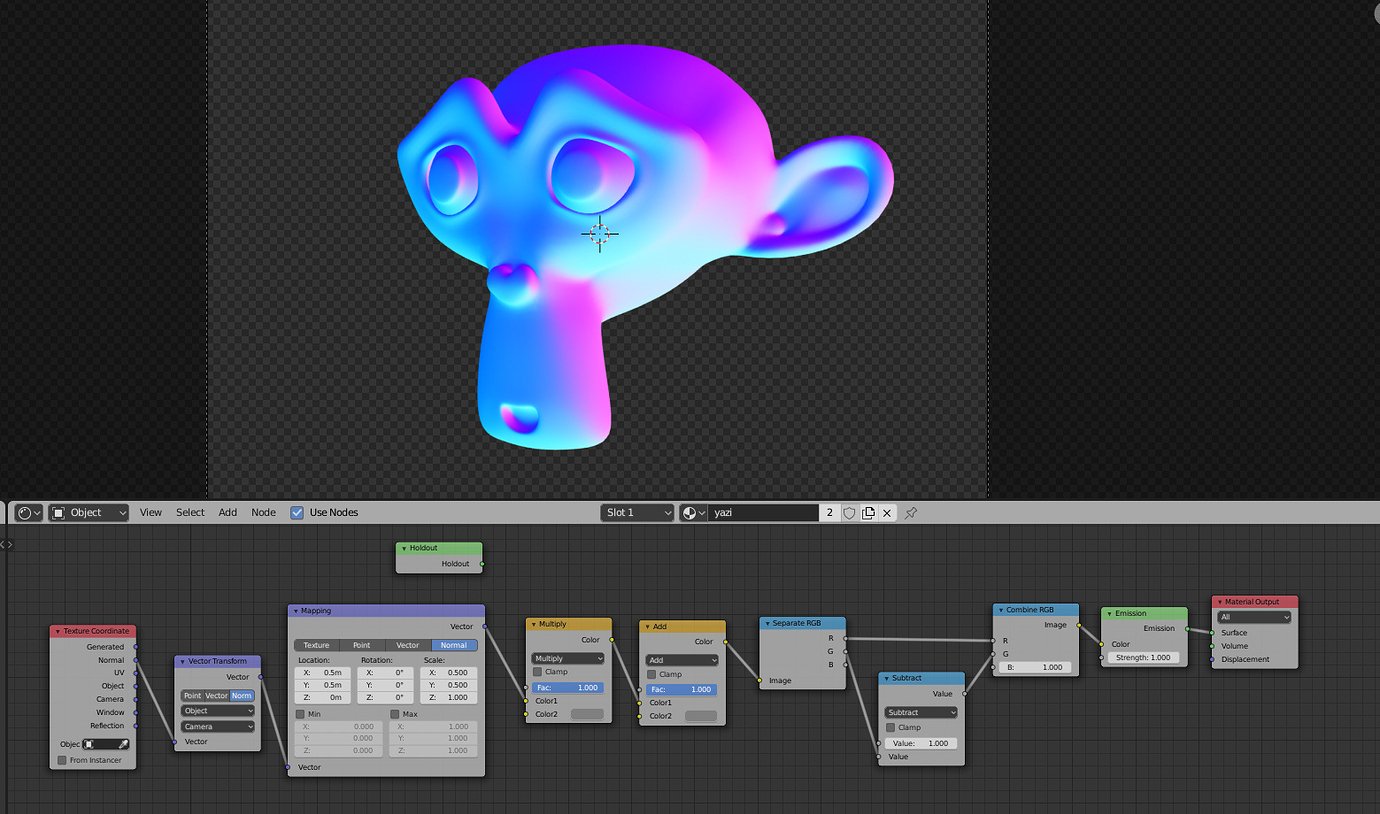
Task: Click the Volume input socket on Material Output
Action: click(x=1212, y=646)
